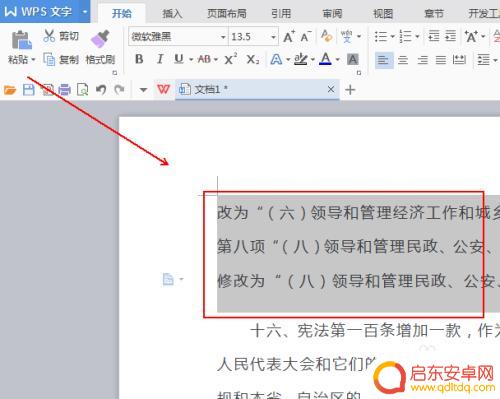Image resolution: width=500 pixels, height=399 pixels.
Task: Expand the bullet list style arrow
Action: 392,36
